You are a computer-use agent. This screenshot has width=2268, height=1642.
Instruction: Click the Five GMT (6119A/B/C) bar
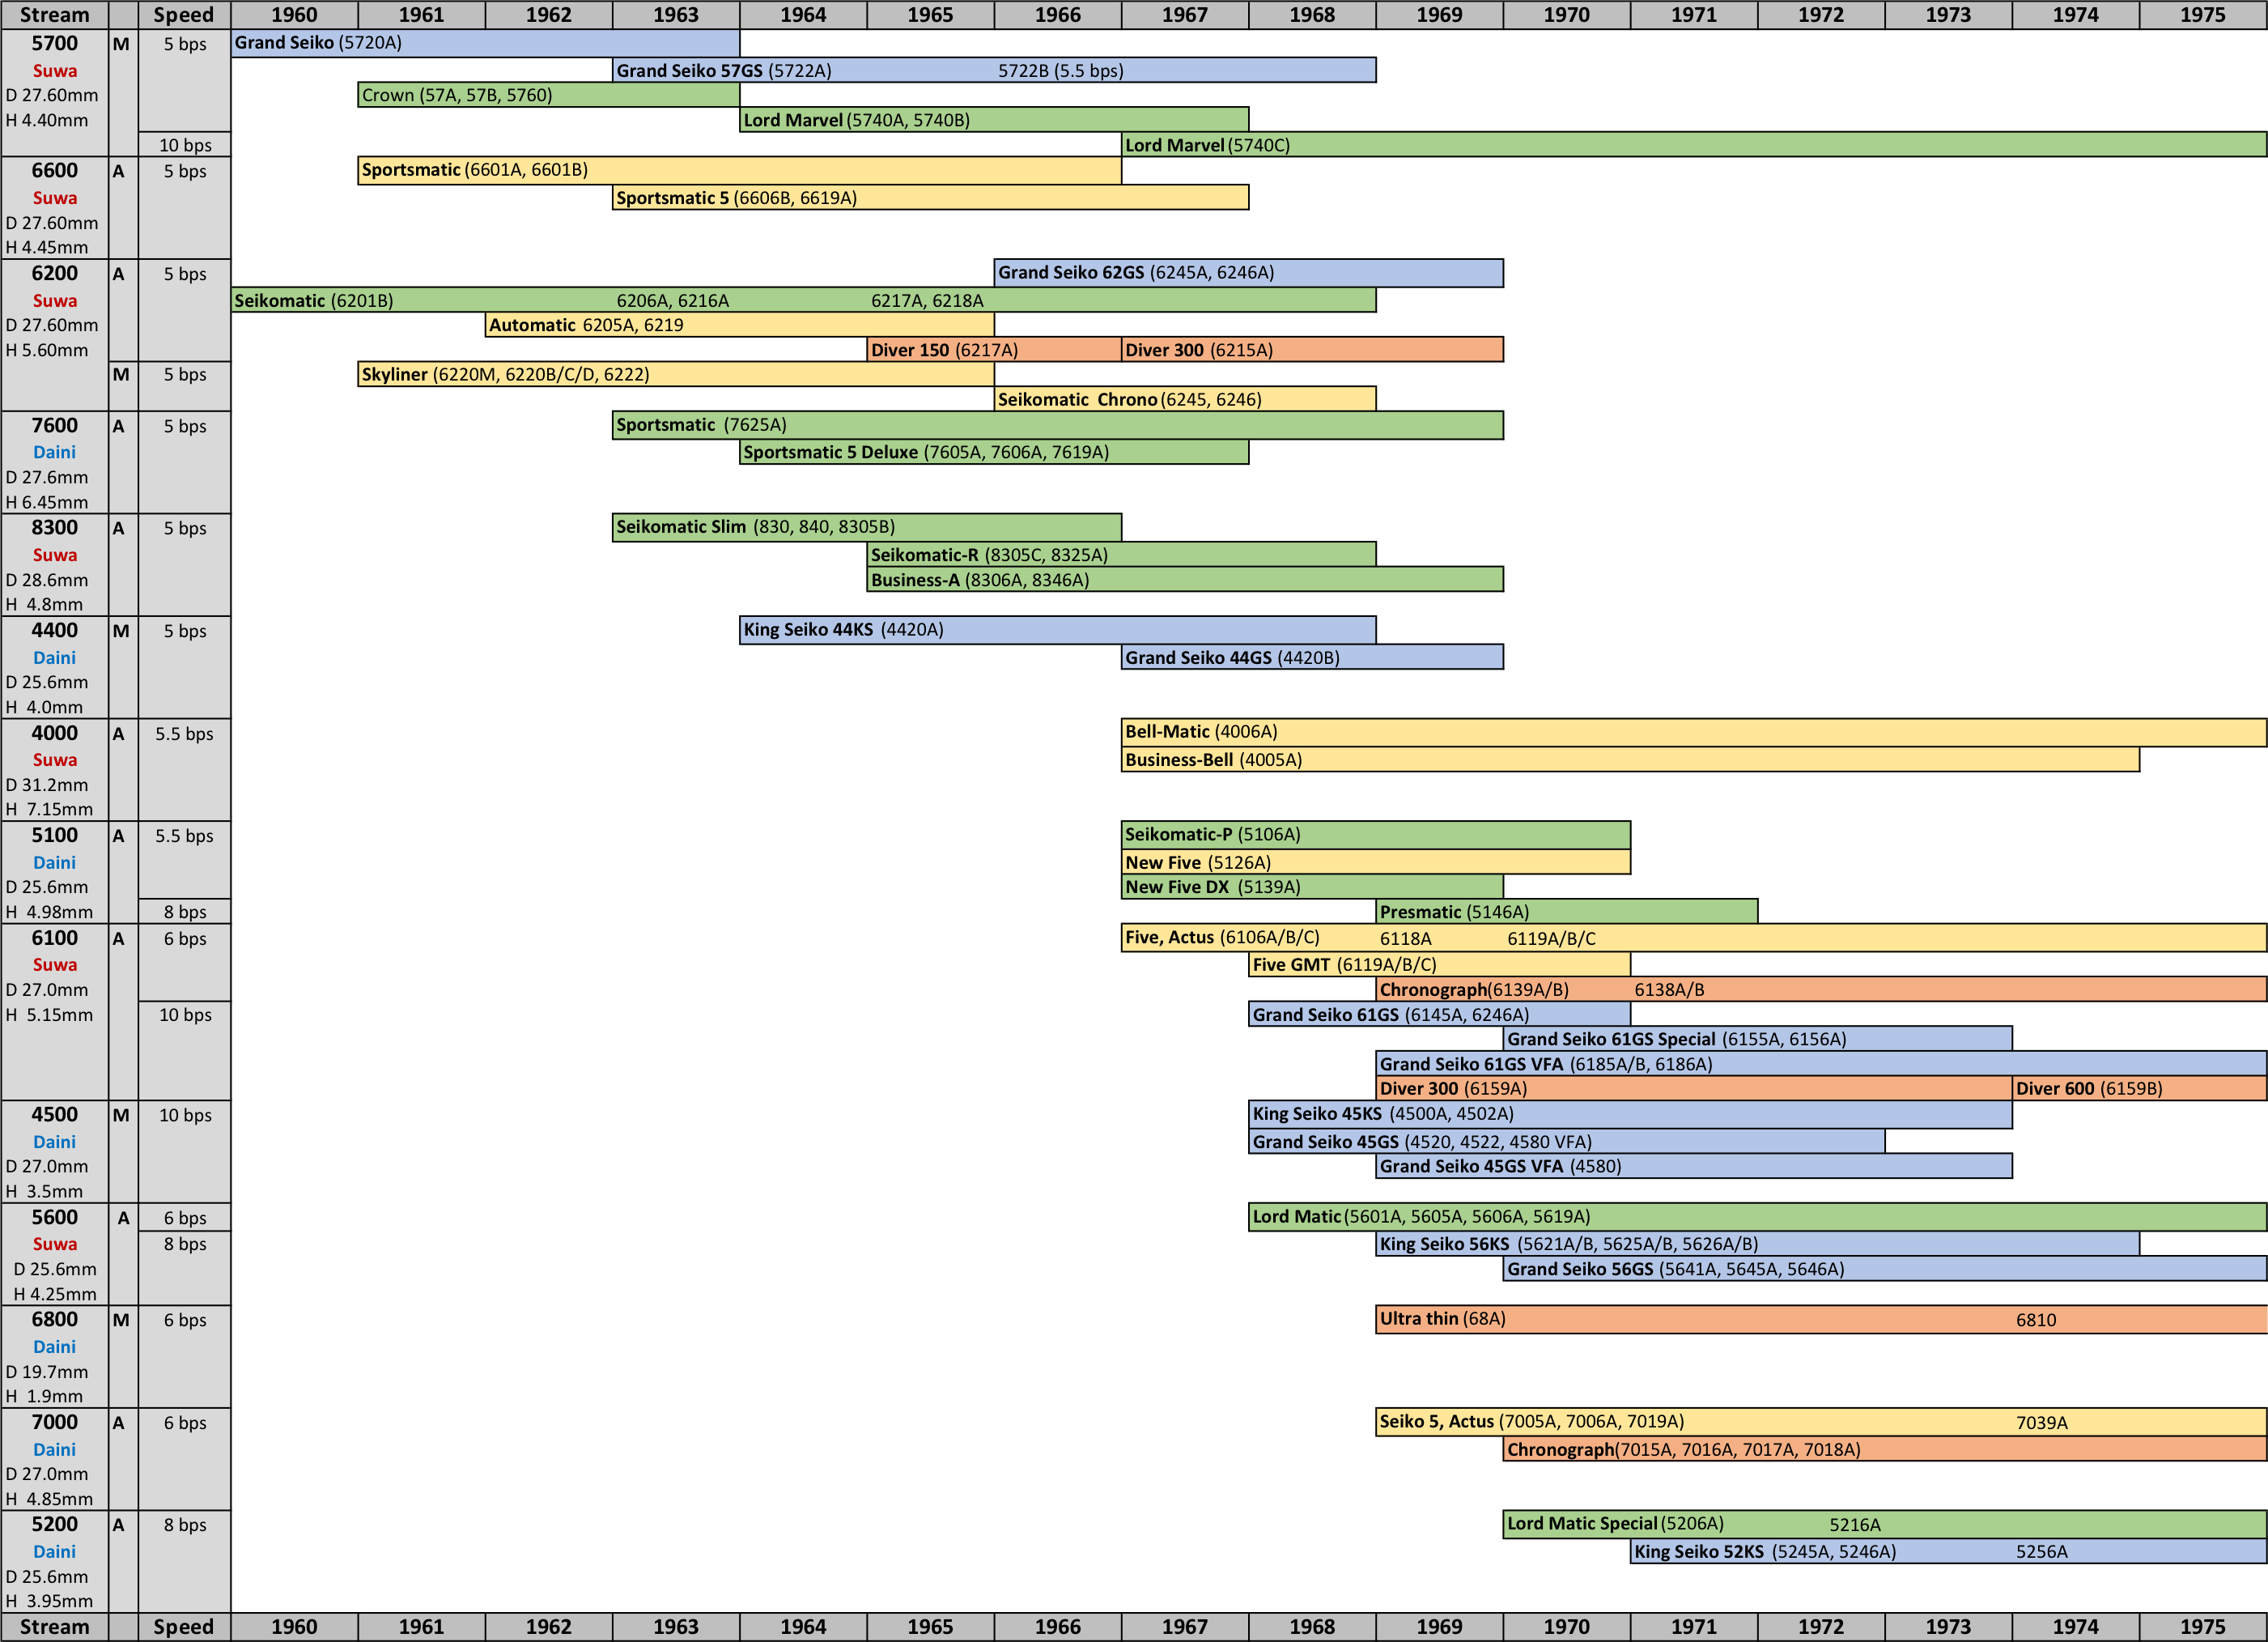[x=1440, y=965]
